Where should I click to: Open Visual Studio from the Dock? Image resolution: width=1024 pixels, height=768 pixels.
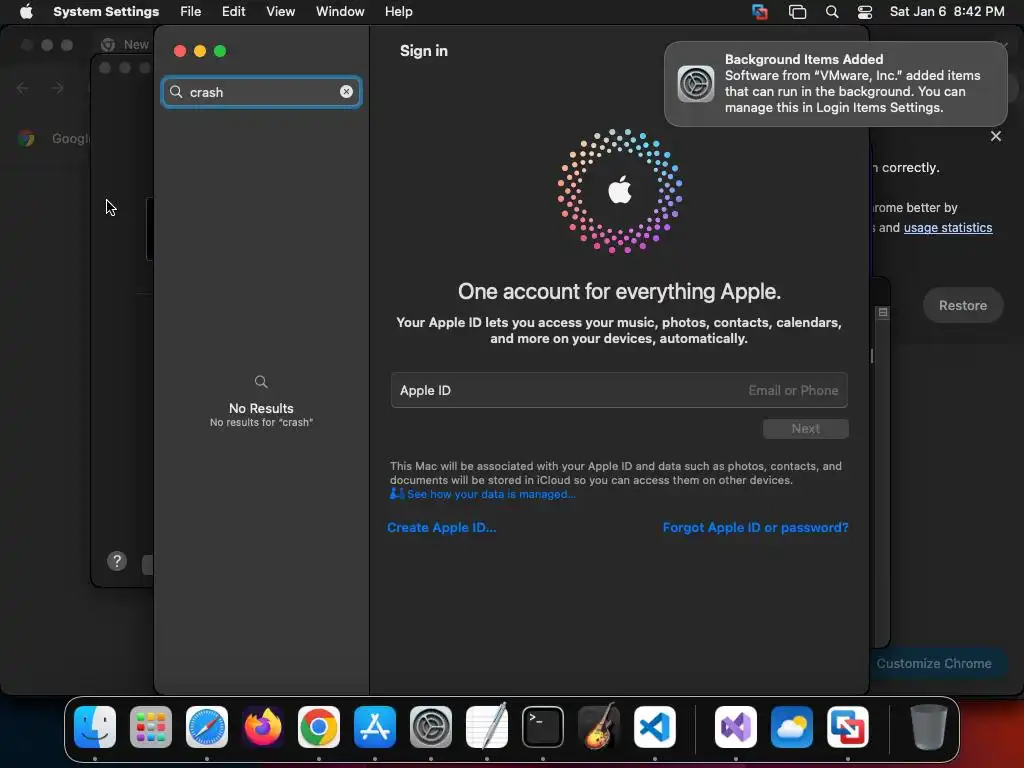(x=736, y=726)
